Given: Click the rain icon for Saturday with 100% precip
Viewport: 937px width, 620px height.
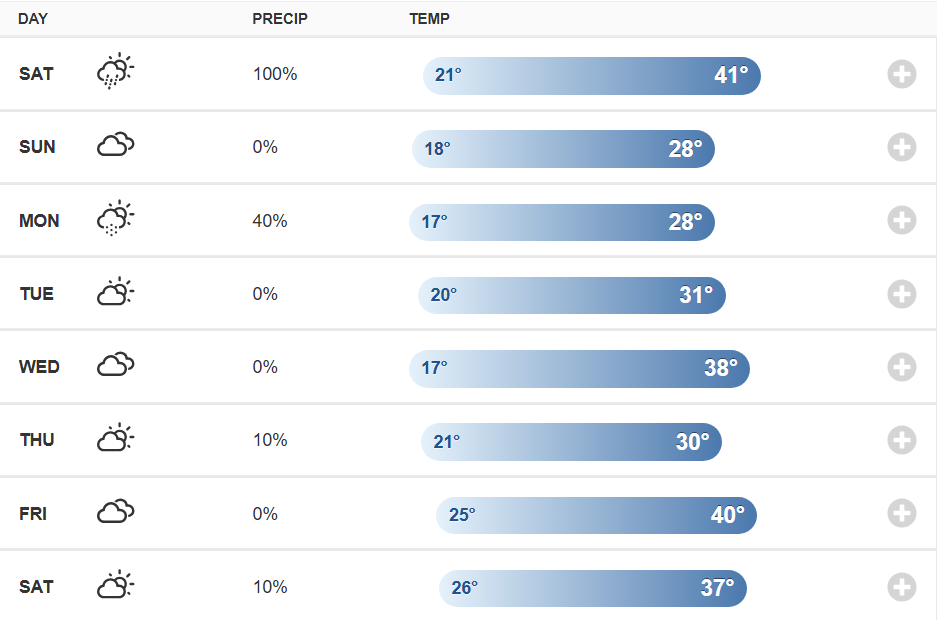Looking at the screenshot, I should point(115,73).
